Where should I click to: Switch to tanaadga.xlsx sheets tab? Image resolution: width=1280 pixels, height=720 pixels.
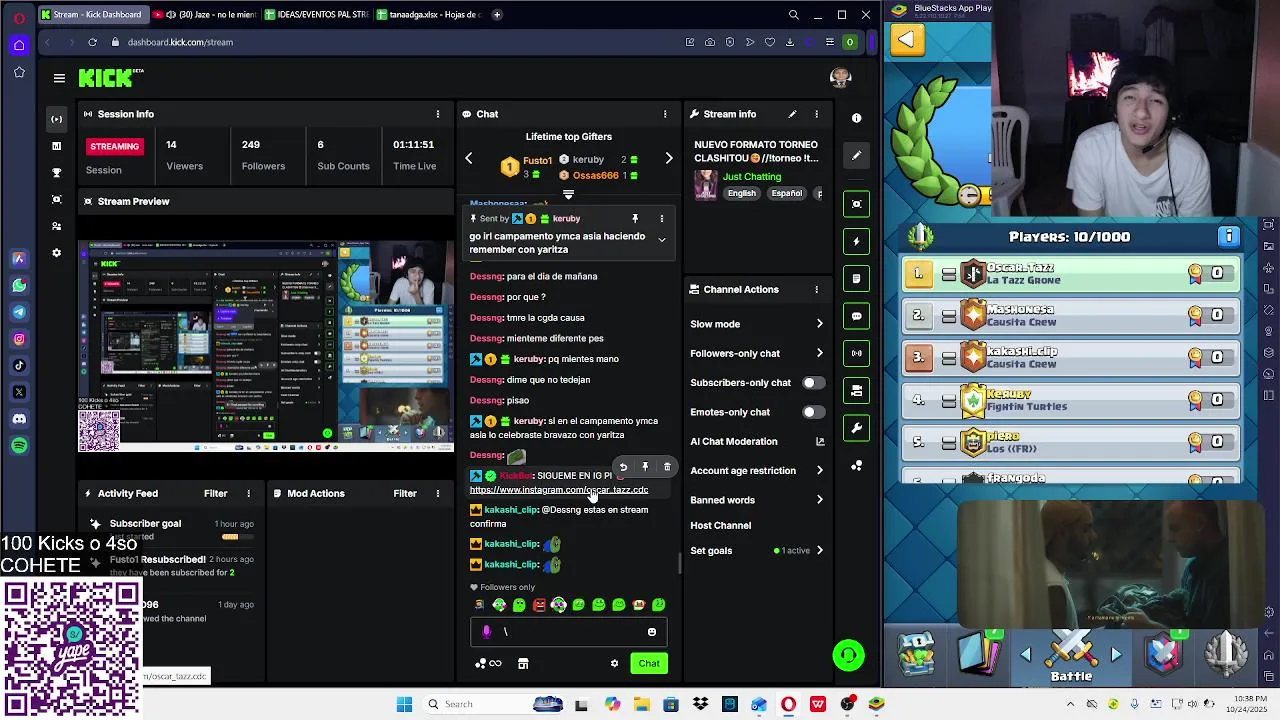tap(430, 15)
